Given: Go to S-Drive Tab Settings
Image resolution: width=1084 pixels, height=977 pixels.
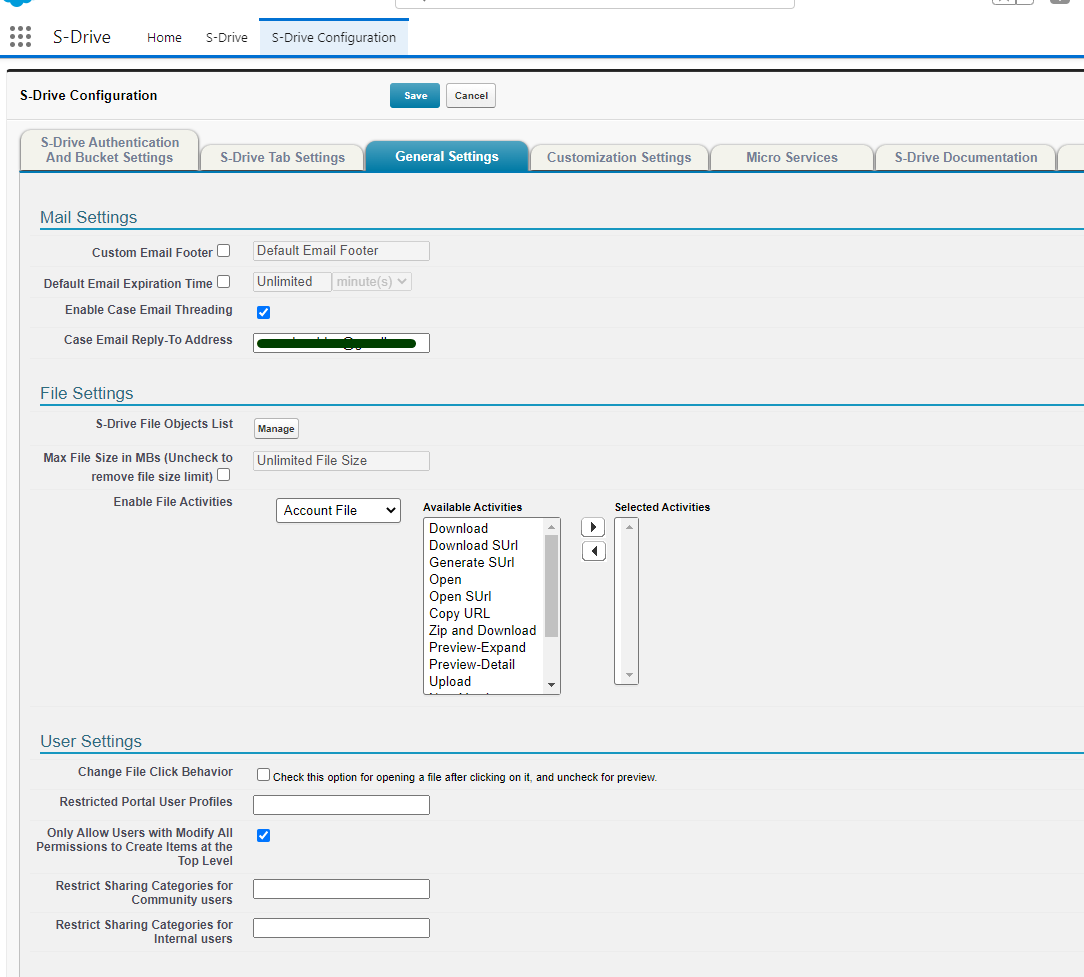Looking at the screenshot, I should (x=282, y=157).
